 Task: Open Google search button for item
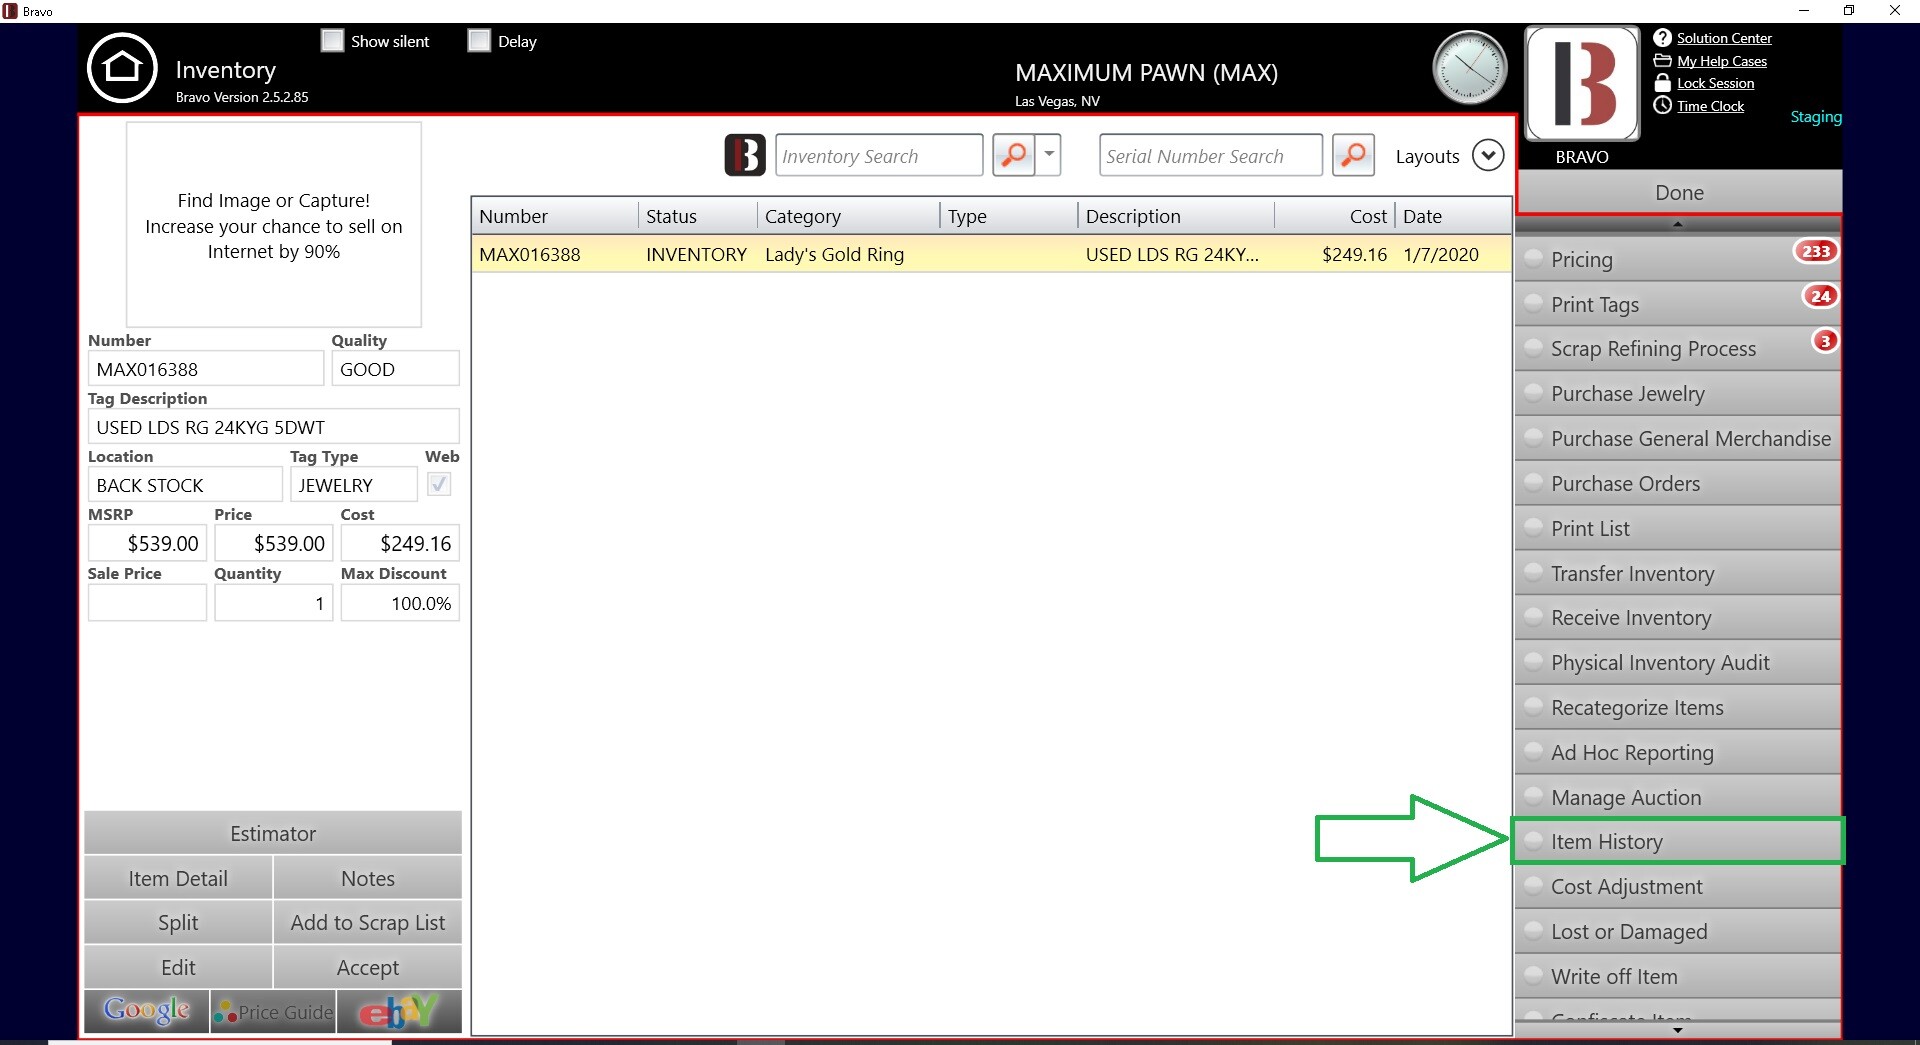pos(147,1011)
